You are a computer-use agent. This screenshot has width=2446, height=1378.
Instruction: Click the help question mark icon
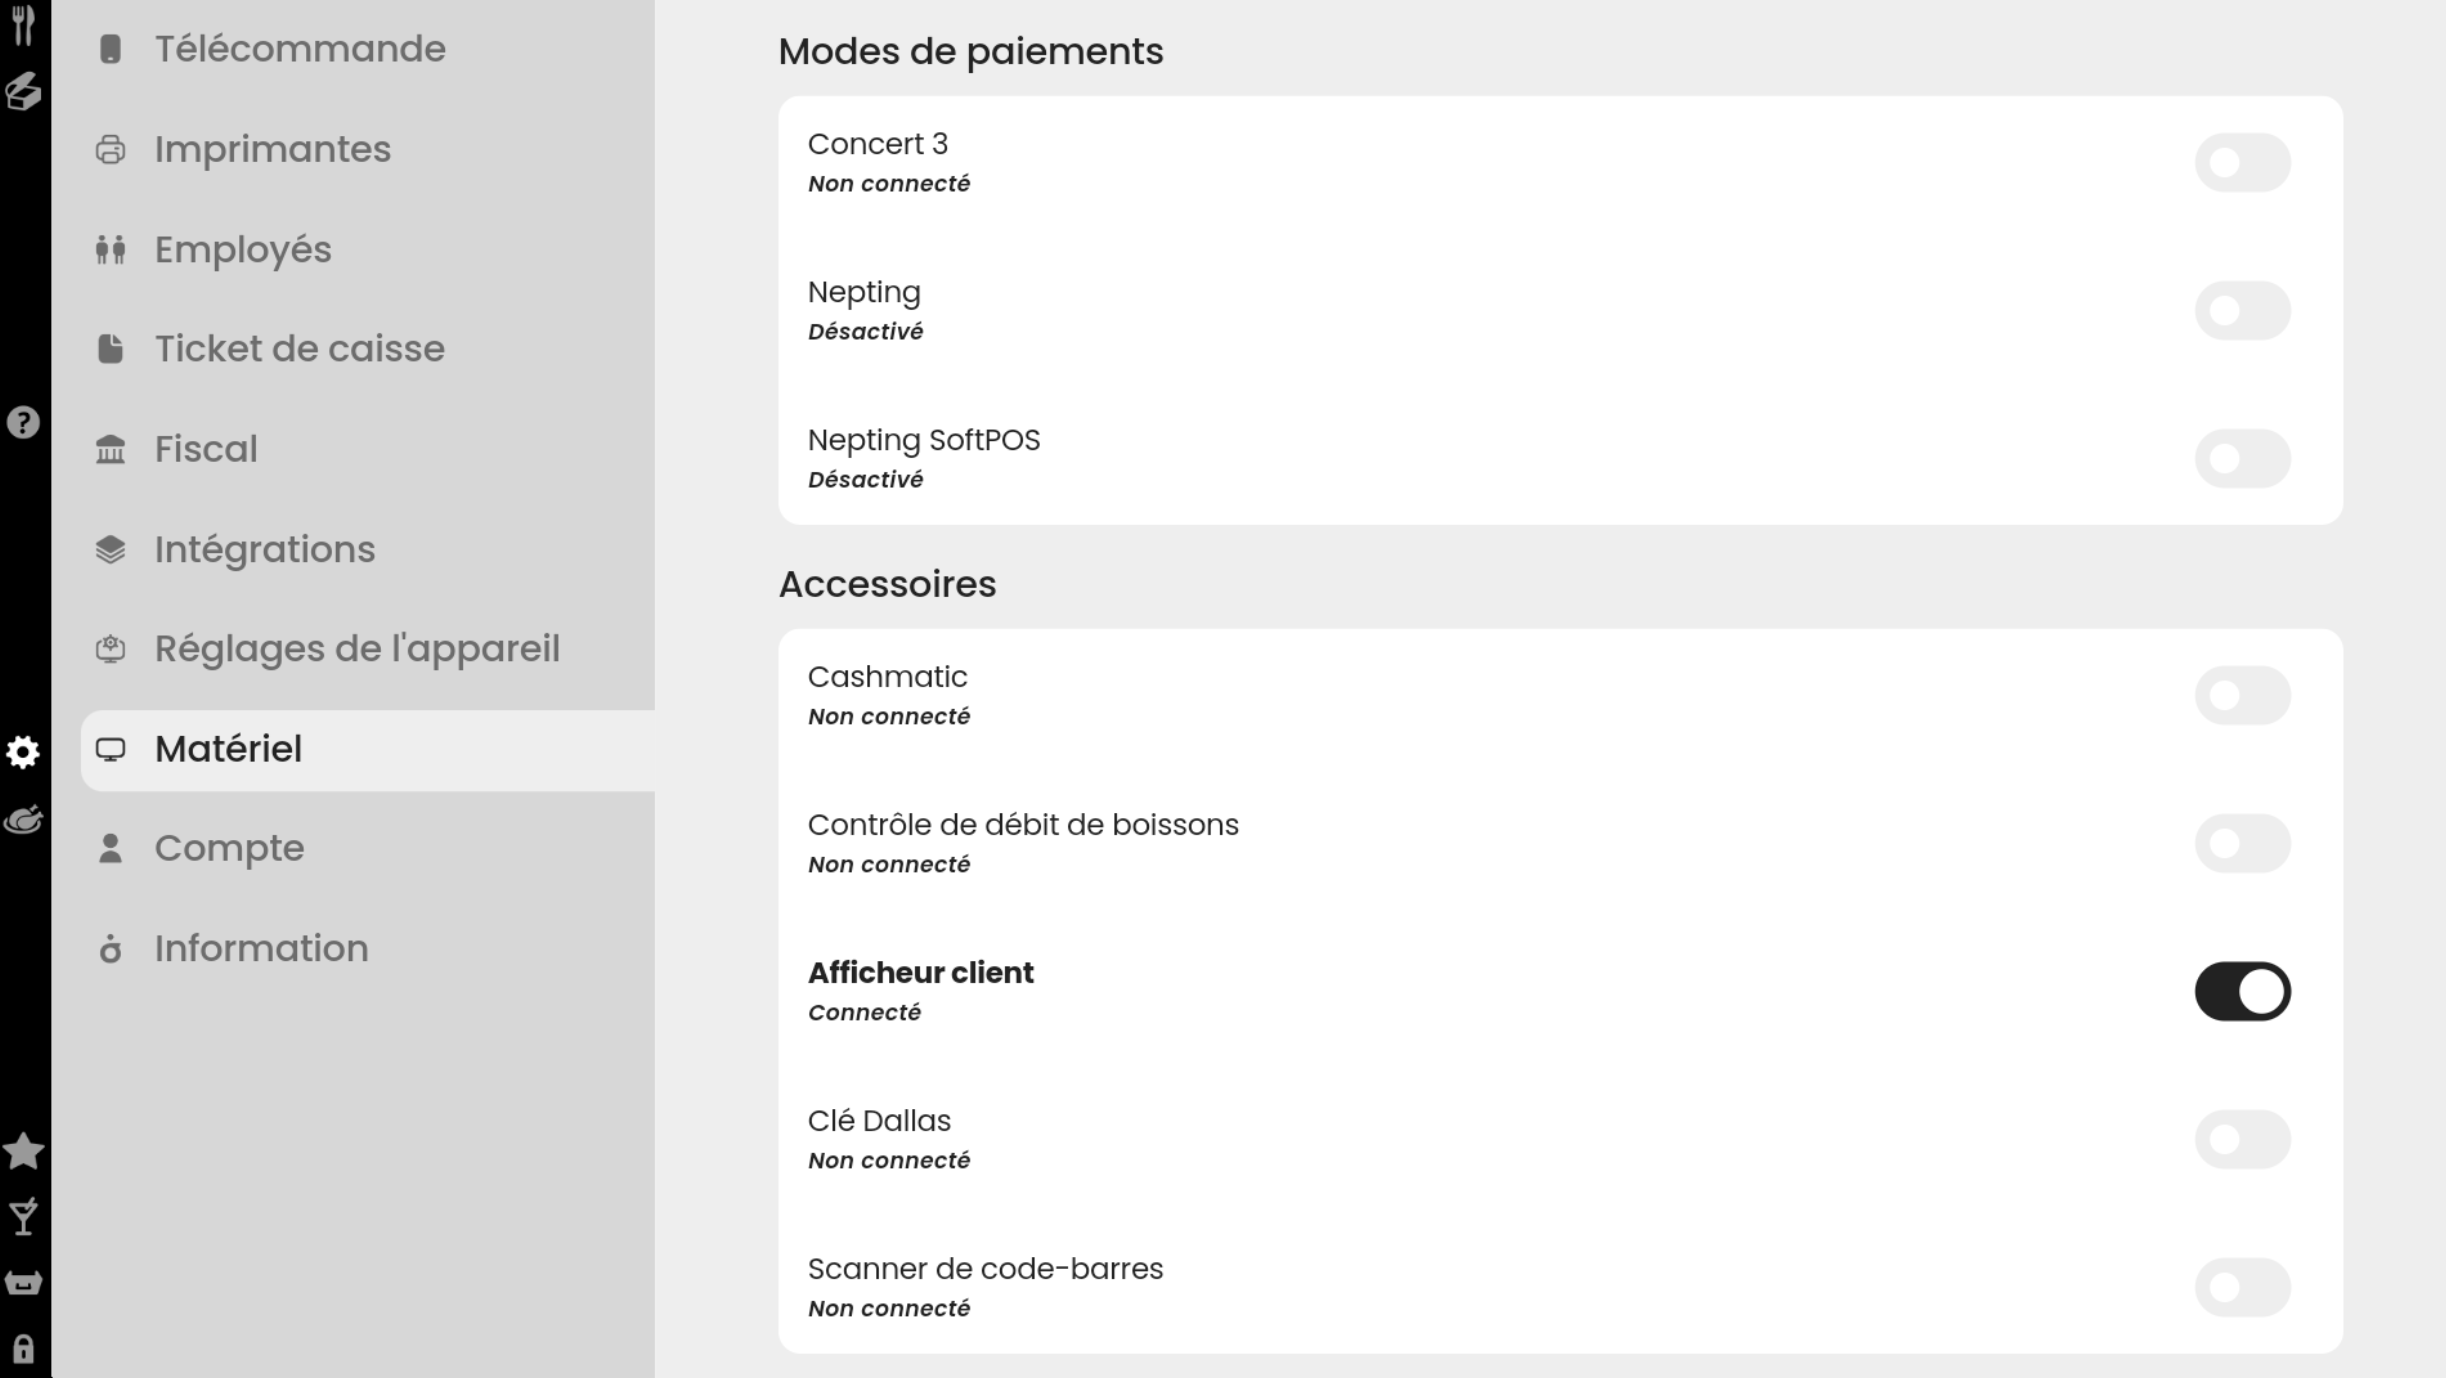pos(23,423)
